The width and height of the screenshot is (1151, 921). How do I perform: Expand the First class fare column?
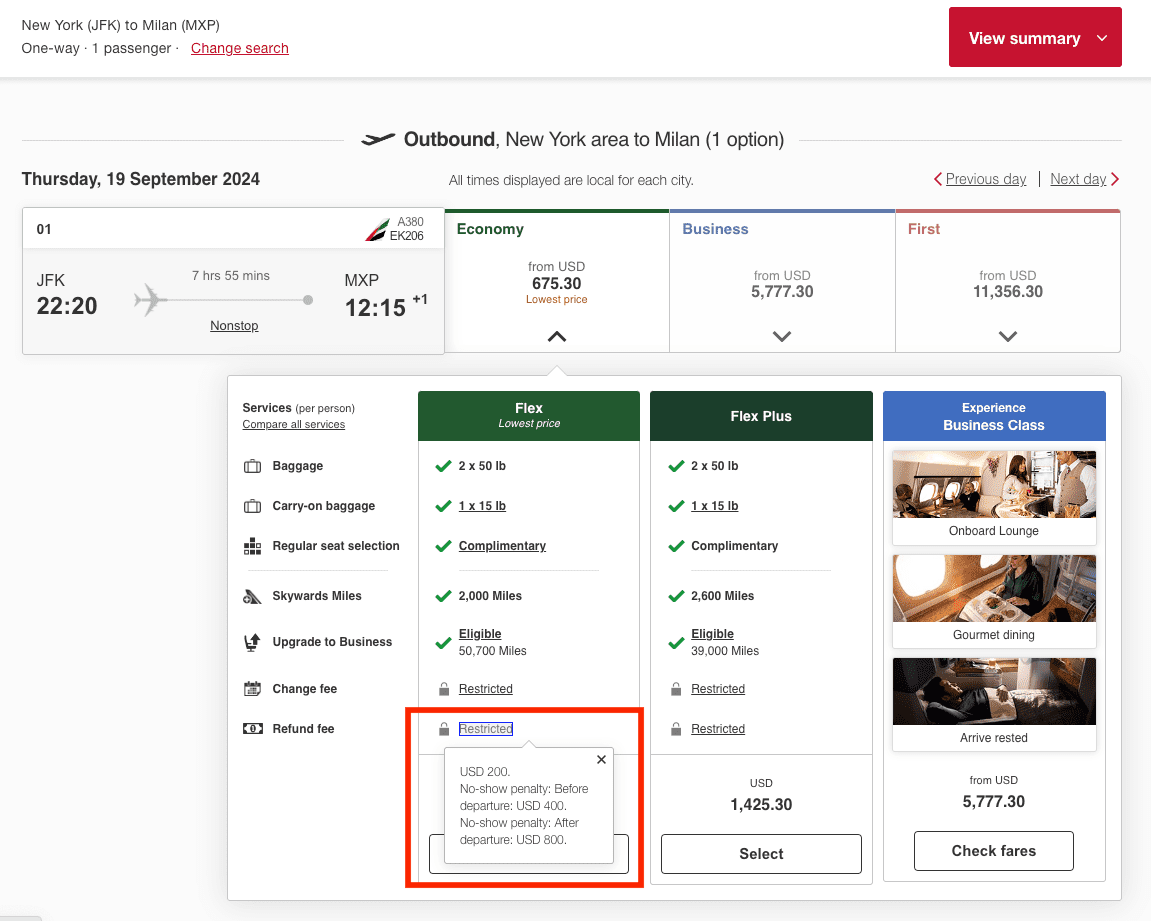pos(1008,337)
